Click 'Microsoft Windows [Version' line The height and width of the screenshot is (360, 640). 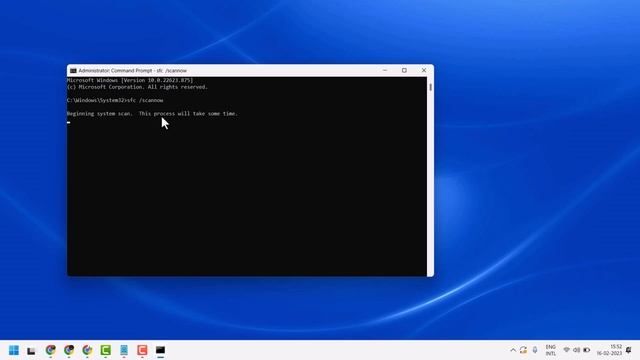130,80
